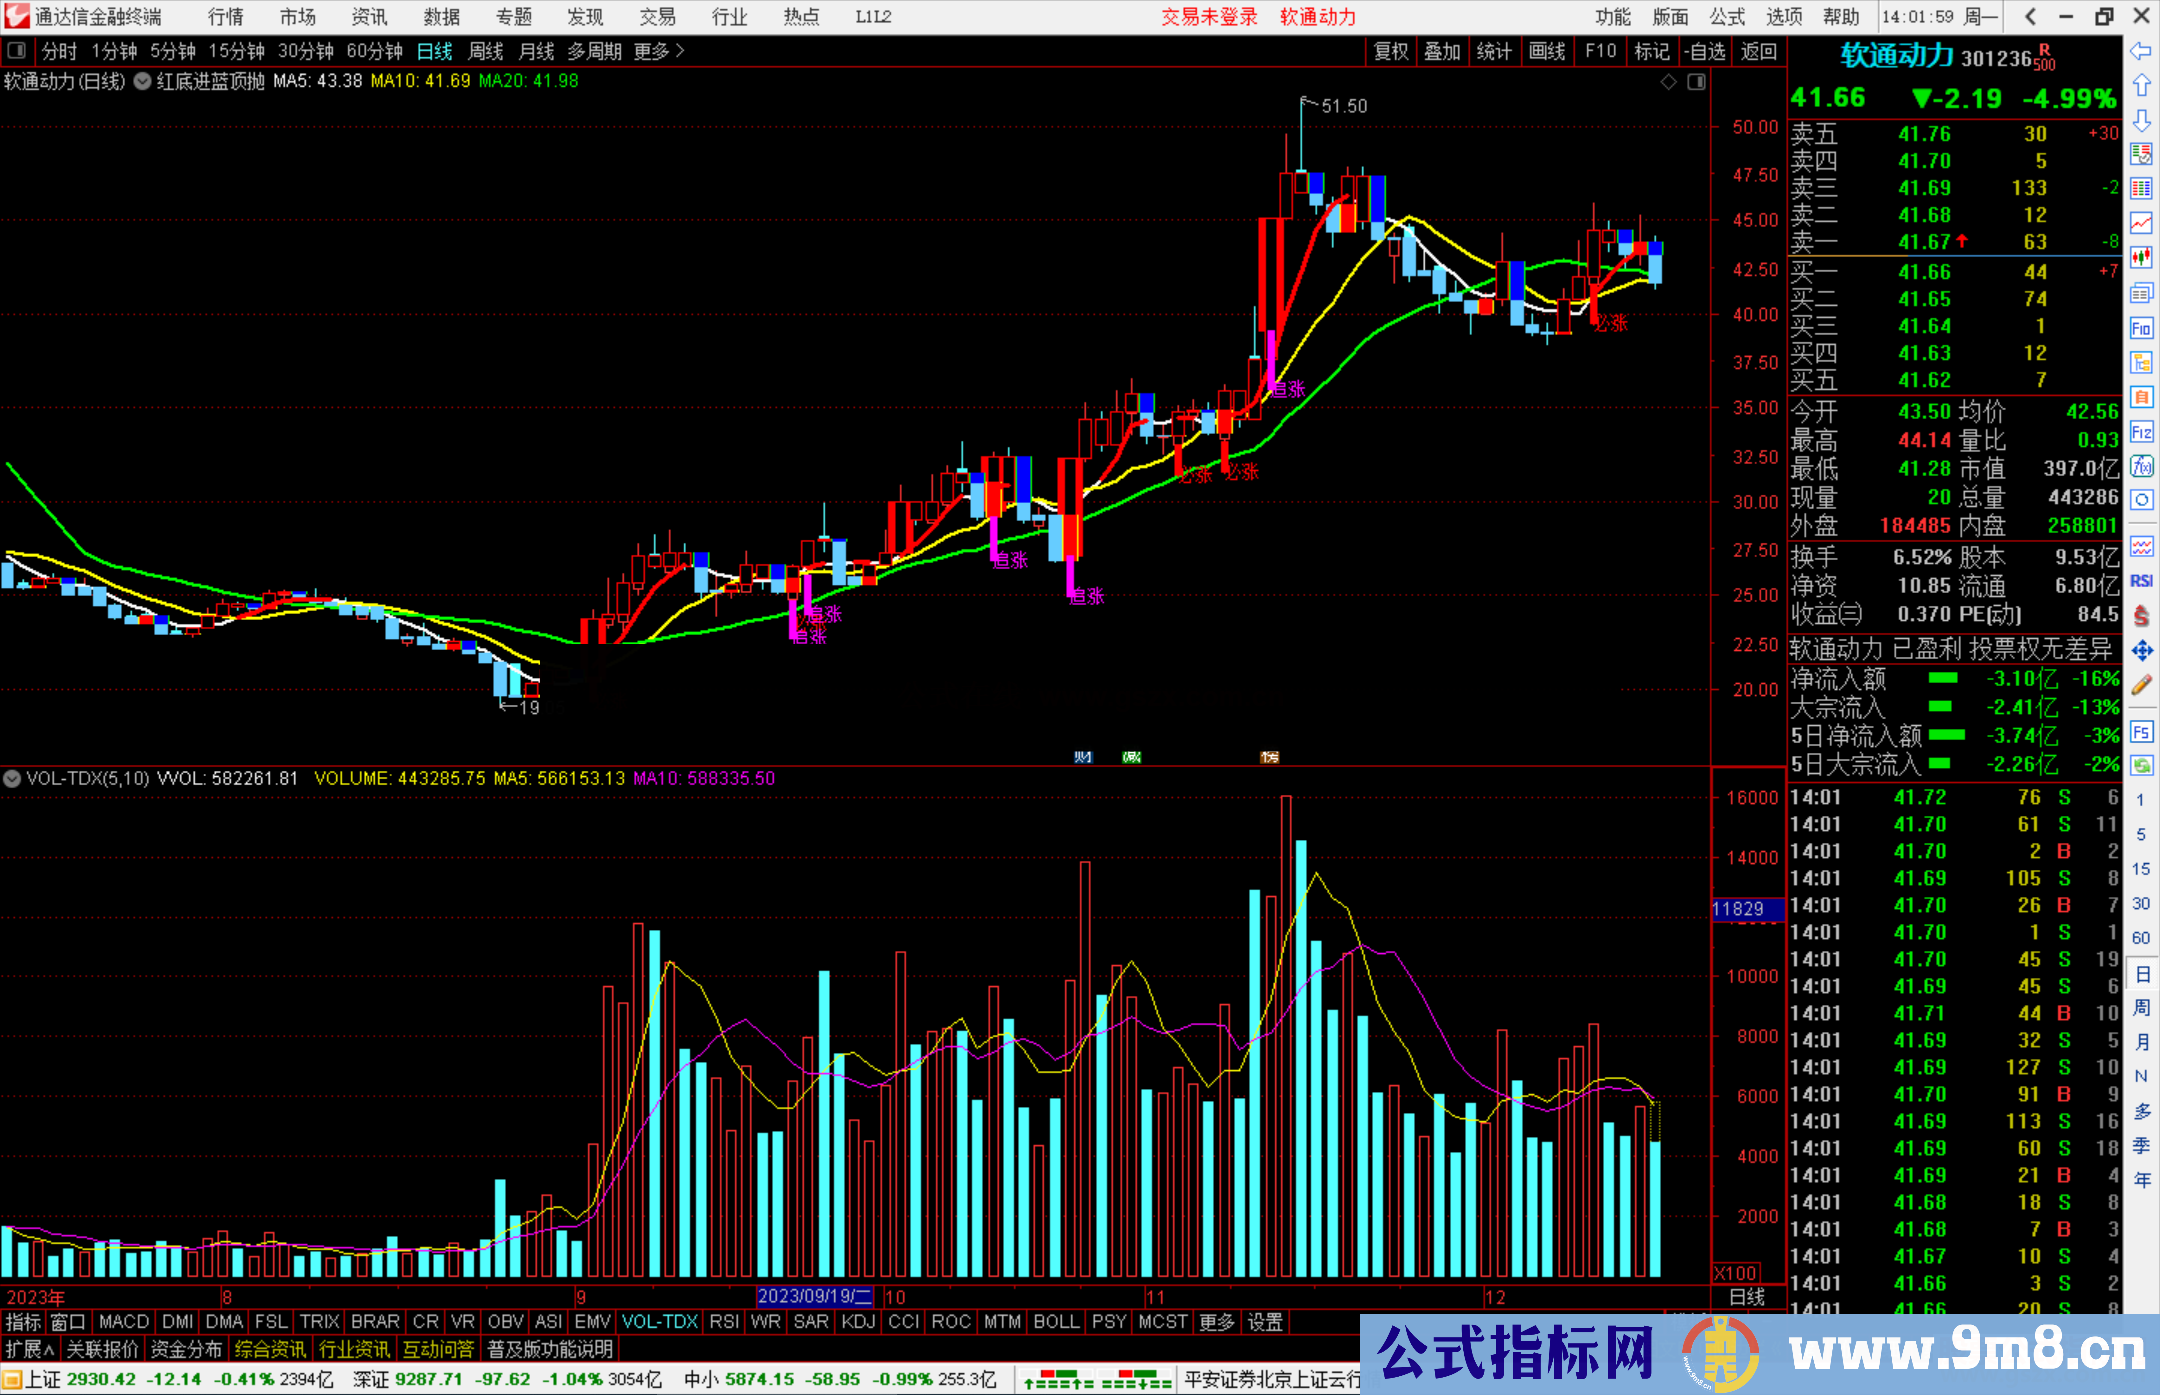Toggle the side panel icon left of 分时
2160x1395 pixels.
point(17,51)
